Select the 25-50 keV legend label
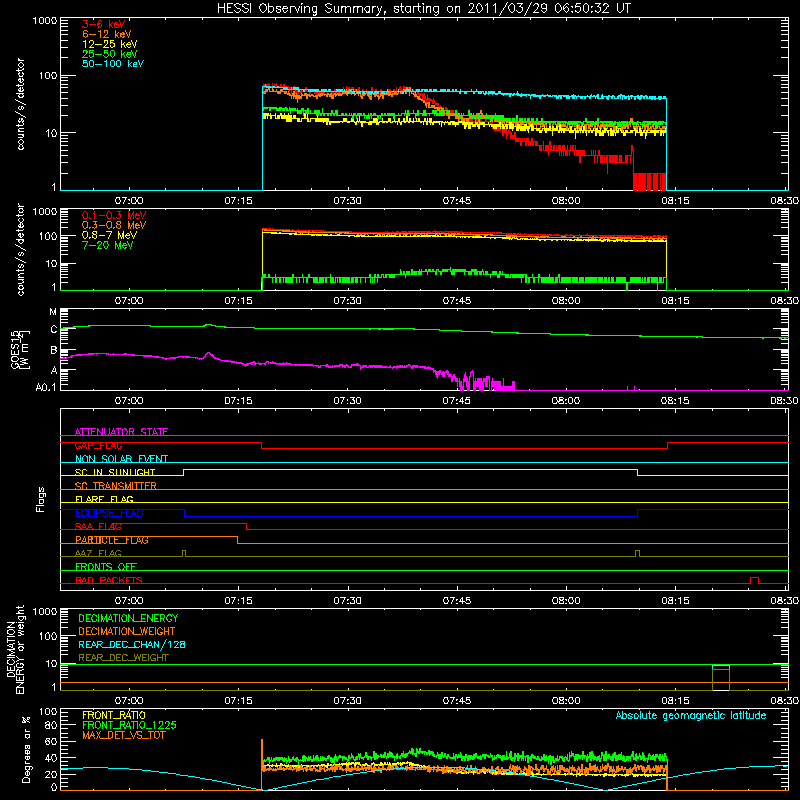This screenshot has width=800, height=800. point(110,54)
